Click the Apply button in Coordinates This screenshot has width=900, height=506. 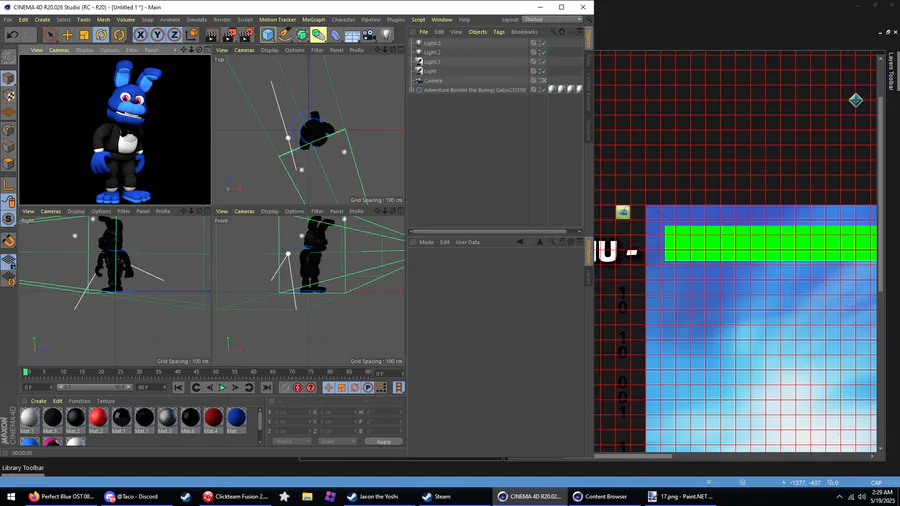(x=383, y=442)
